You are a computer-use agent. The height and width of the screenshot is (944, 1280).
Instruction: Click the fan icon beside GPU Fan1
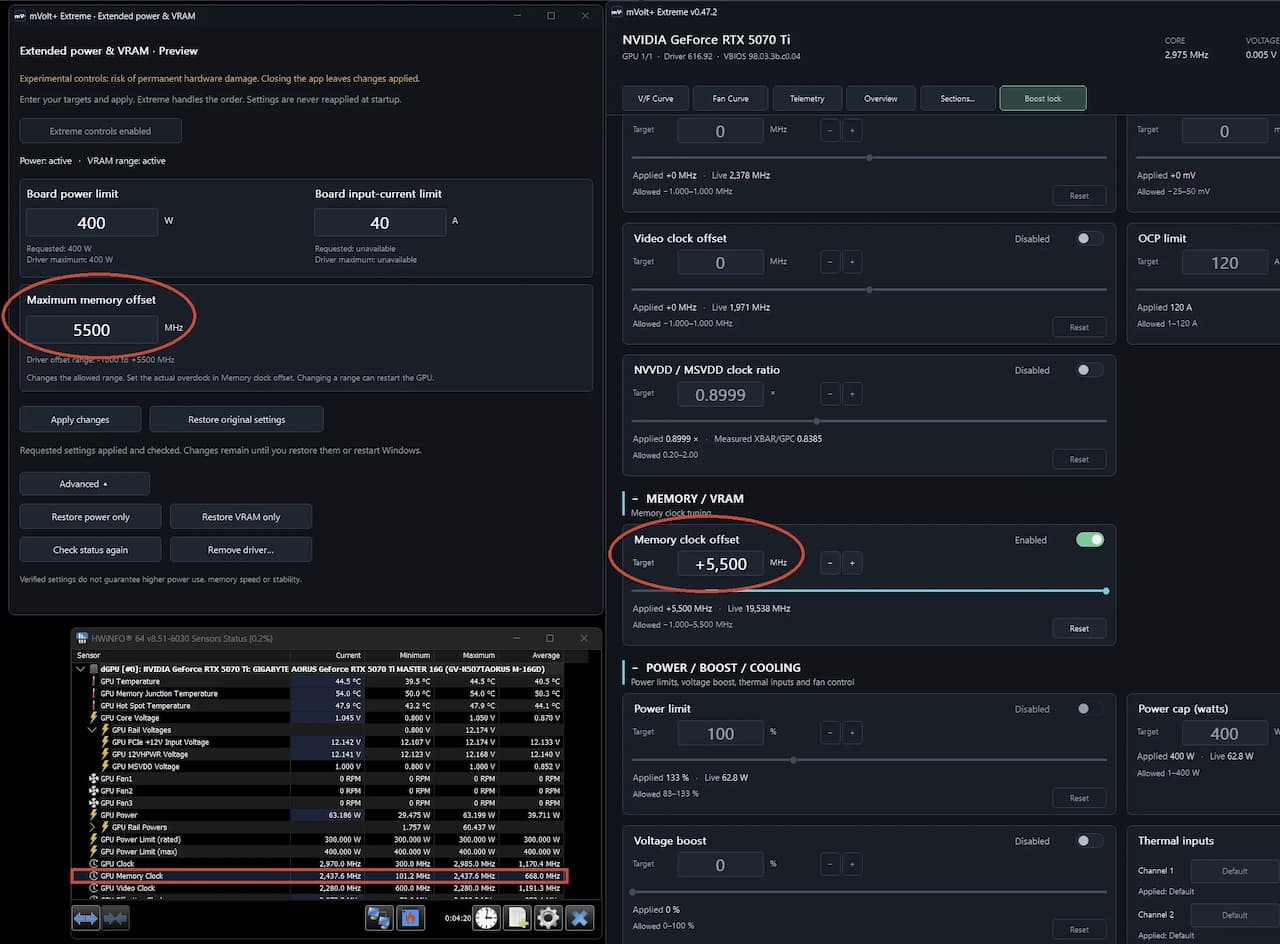coord(94,778)
